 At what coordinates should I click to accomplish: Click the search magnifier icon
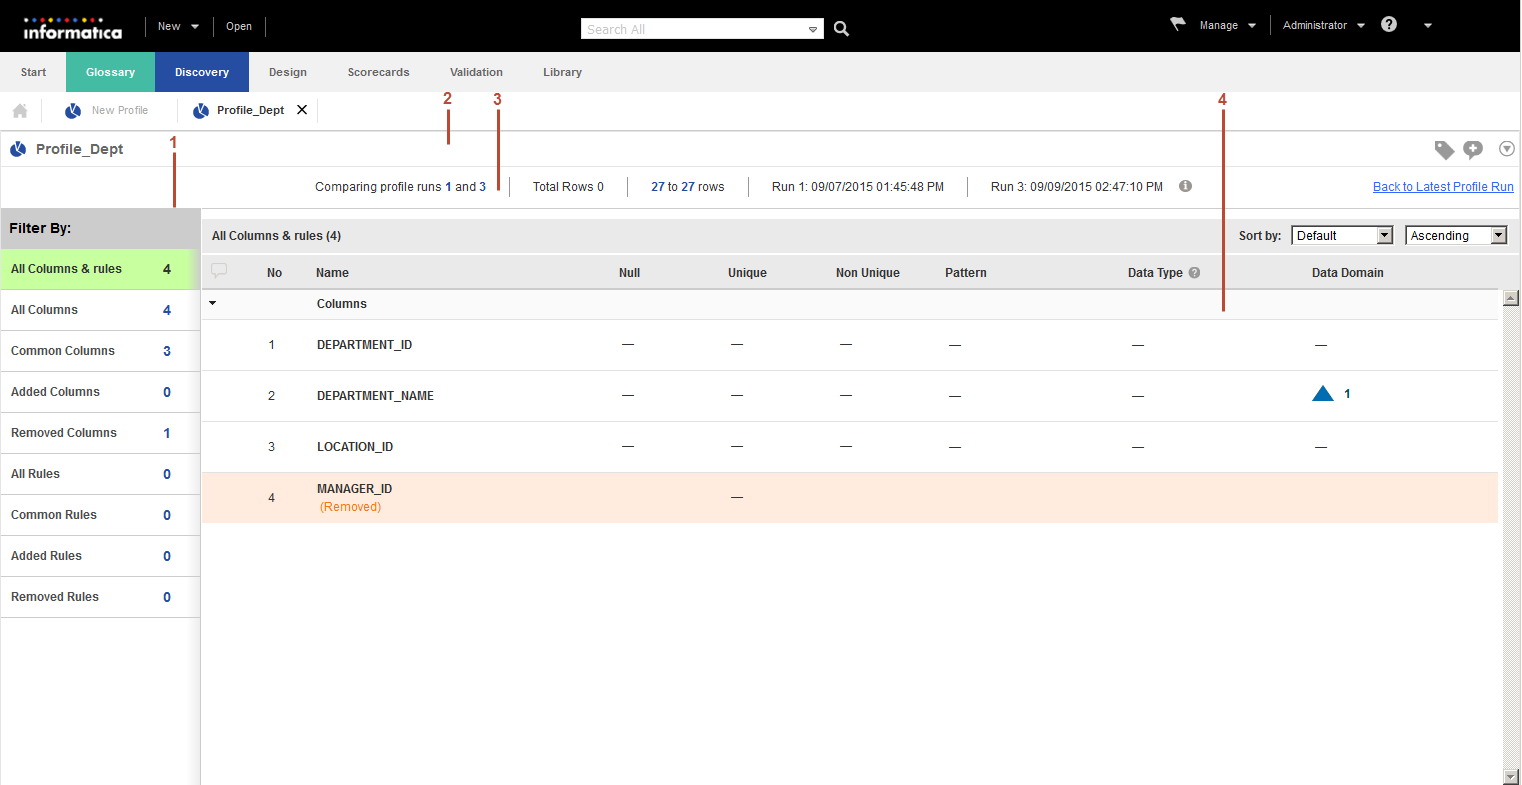click(841, 29)
